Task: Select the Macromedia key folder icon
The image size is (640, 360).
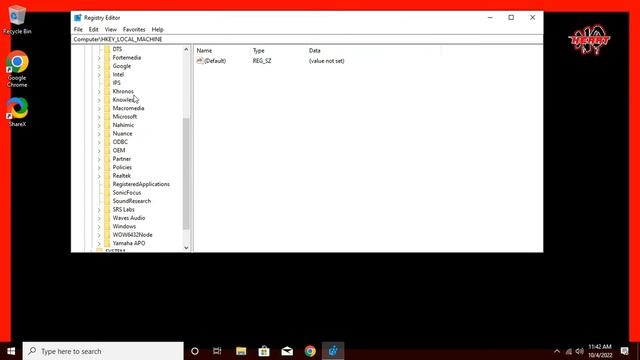Action: [107, 108]
